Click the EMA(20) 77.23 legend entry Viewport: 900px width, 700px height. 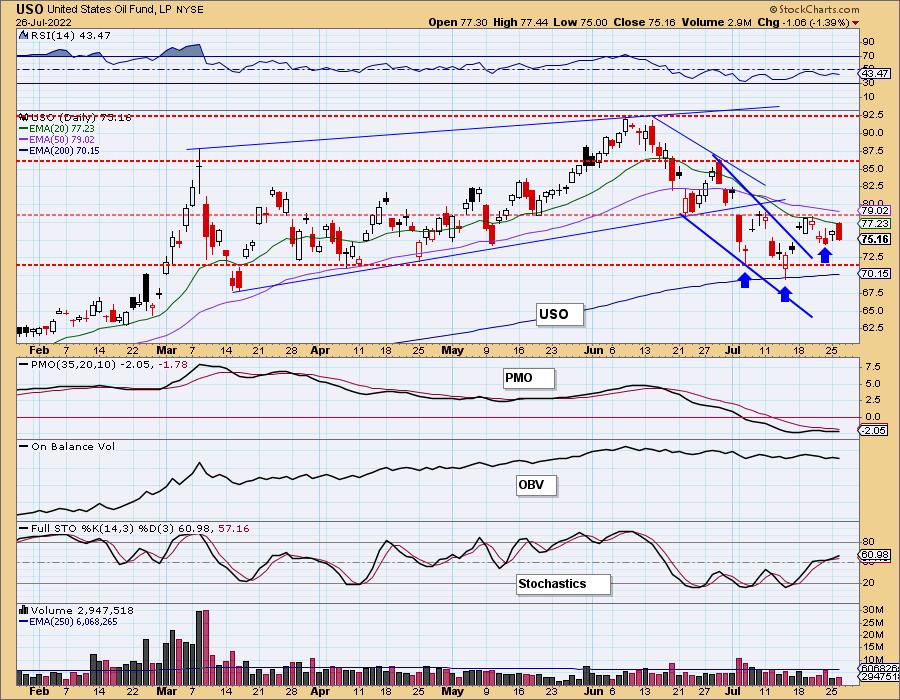pos(57,129)
